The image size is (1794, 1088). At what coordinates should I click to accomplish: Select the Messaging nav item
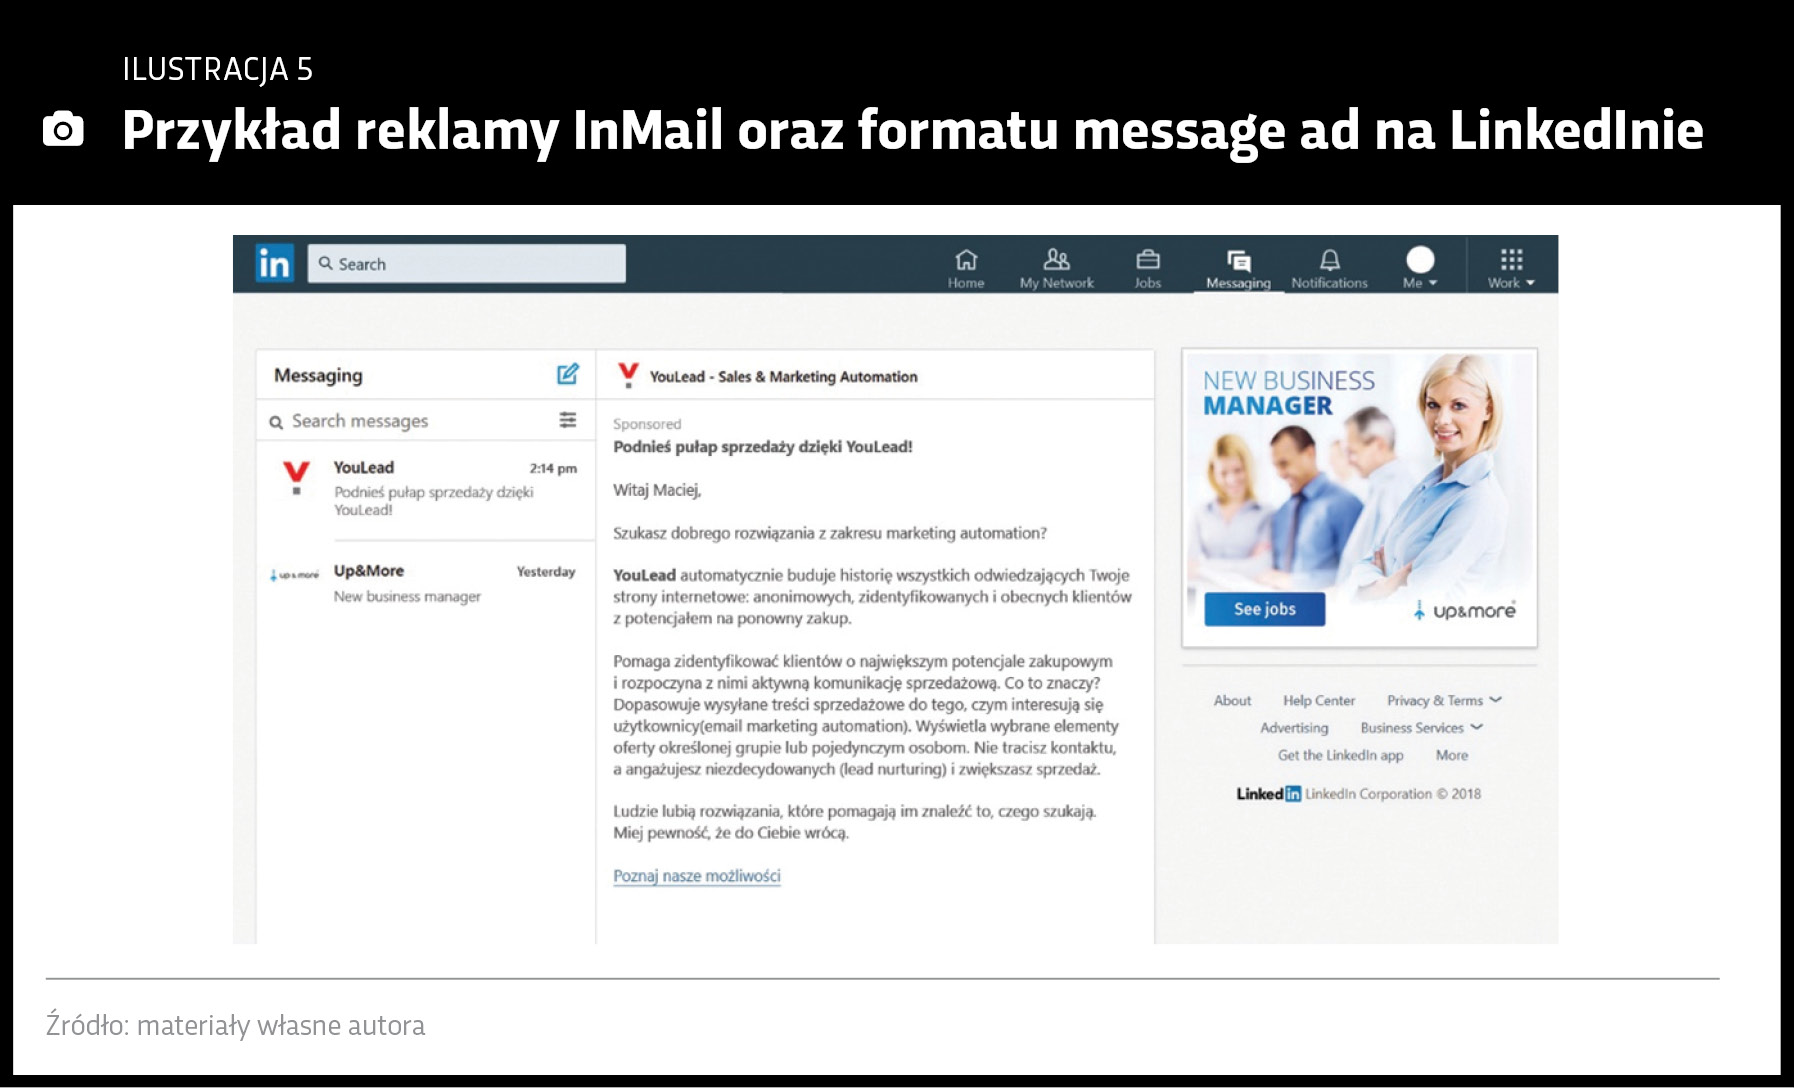(x=1238, y=270)
